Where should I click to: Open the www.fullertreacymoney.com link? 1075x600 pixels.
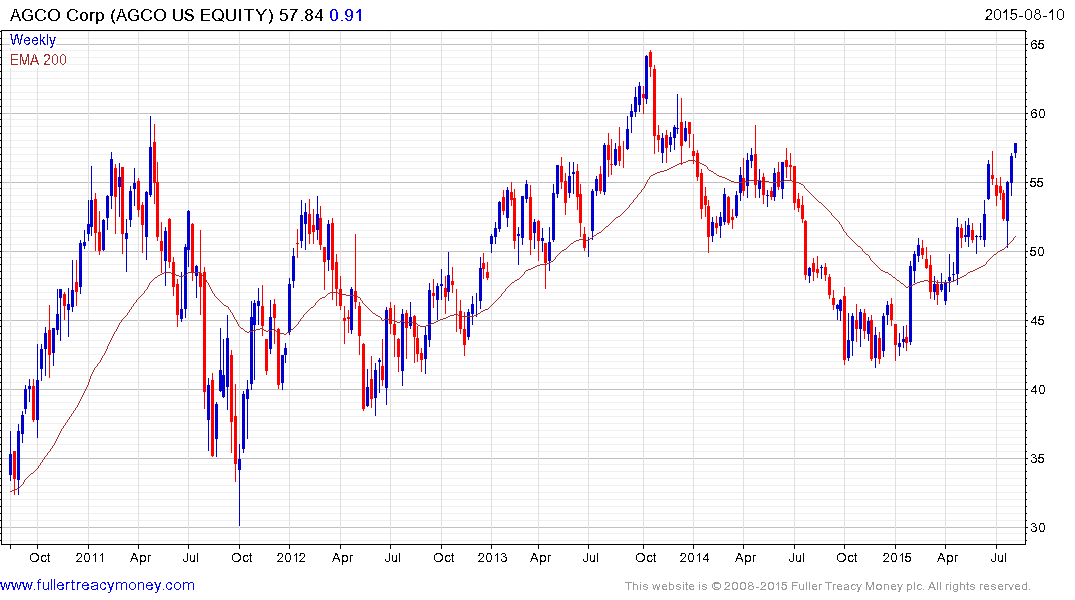click(x=97, y=585)
